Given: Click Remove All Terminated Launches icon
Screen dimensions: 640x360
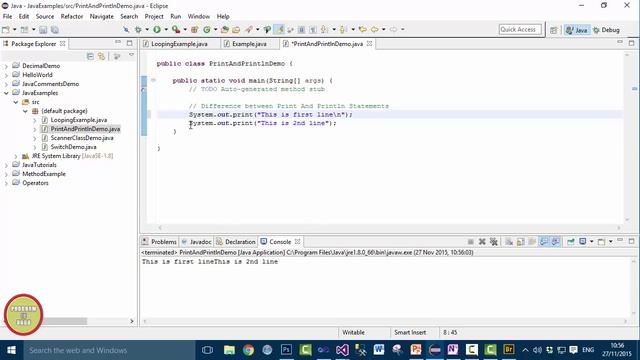Looking at the screenshot, I should (x=493, y=242).
